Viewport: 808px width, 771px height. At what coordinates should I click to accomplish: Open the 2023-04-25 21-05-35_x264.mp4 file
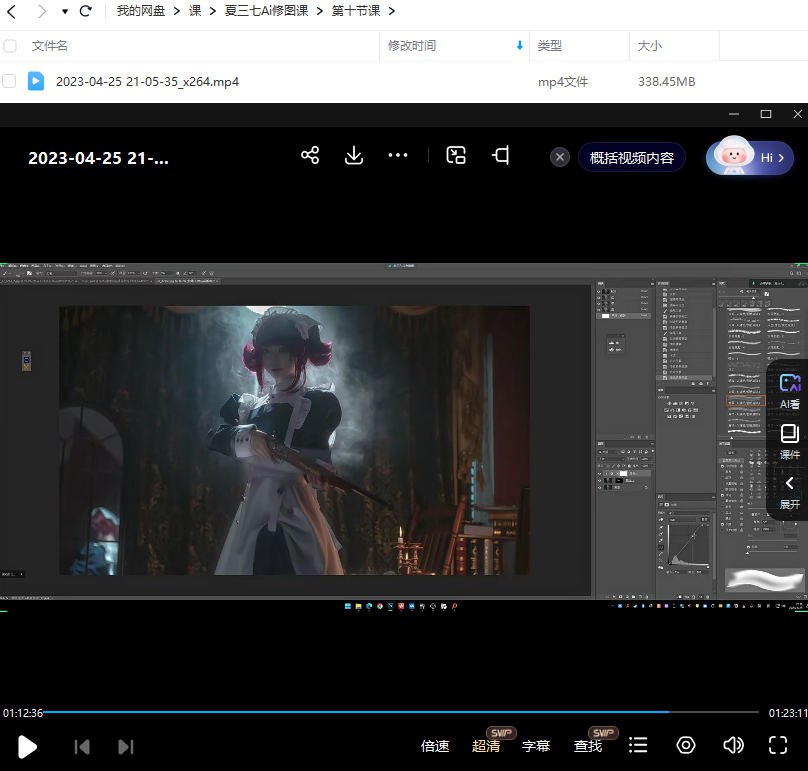tap(148, 81)
